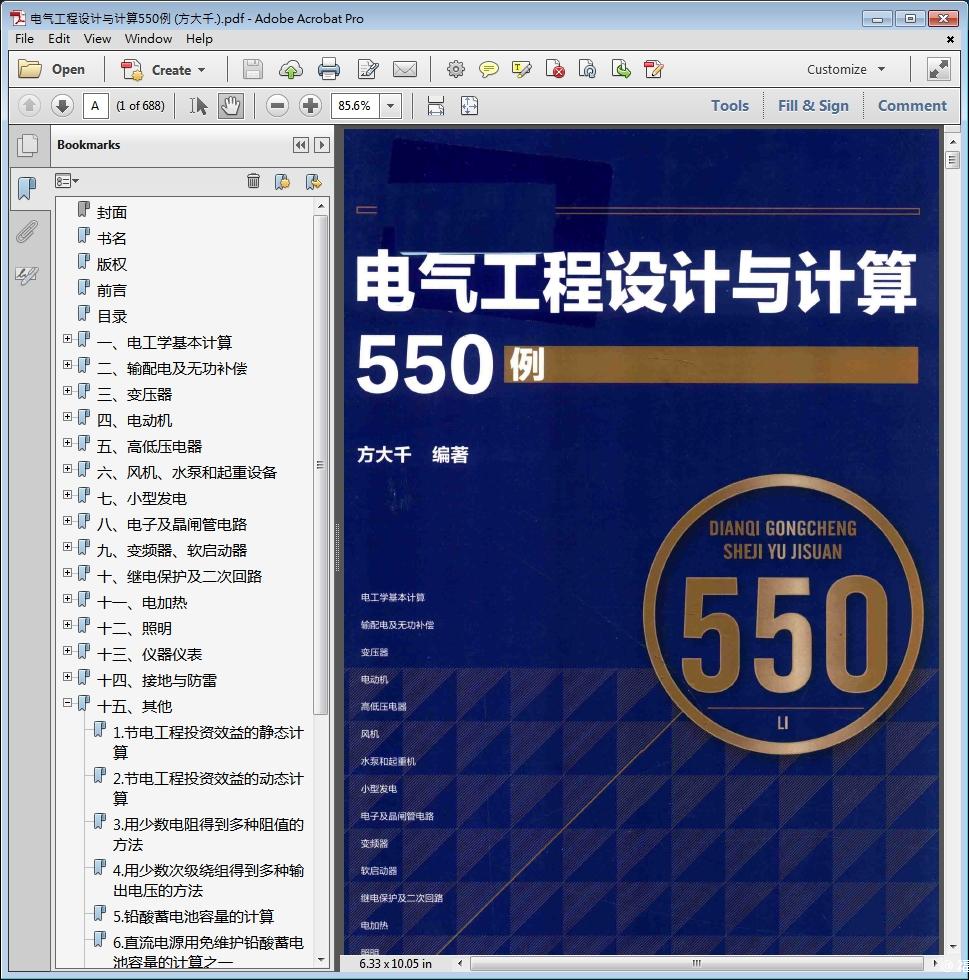
Task: Click the 85.6% zoom field
Action: [355, 106]
